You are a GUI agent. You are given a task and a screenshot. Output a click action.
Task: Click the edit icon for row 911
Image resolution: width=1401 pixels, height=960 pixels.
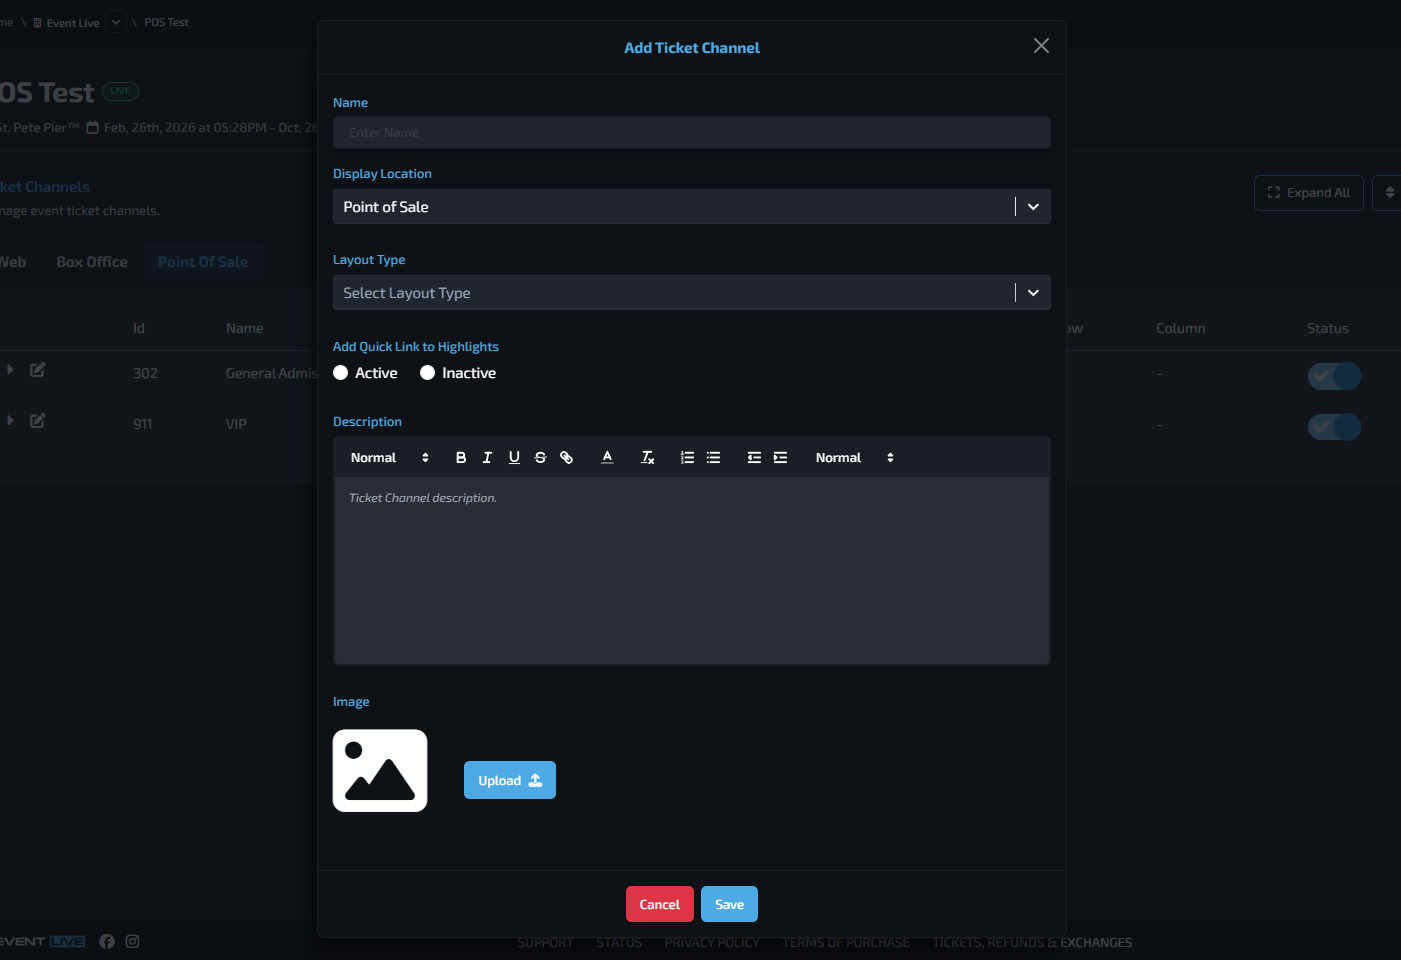37,421
